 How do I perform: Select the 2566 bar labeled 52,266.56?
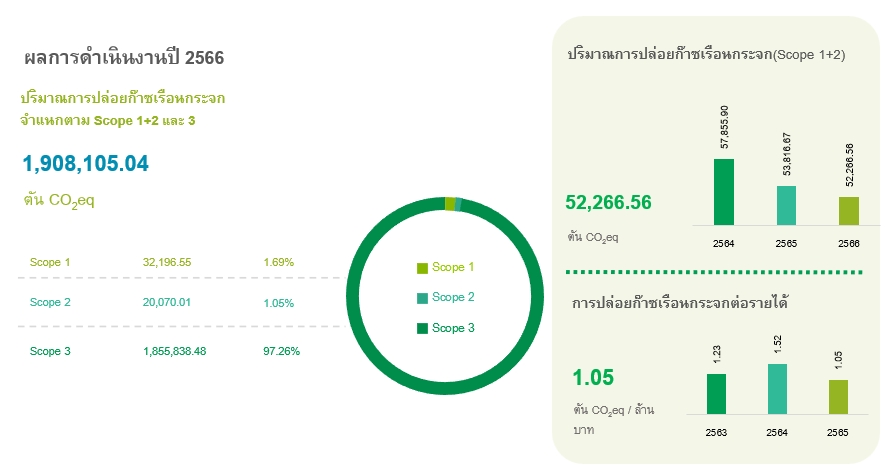tap(848, 211)
